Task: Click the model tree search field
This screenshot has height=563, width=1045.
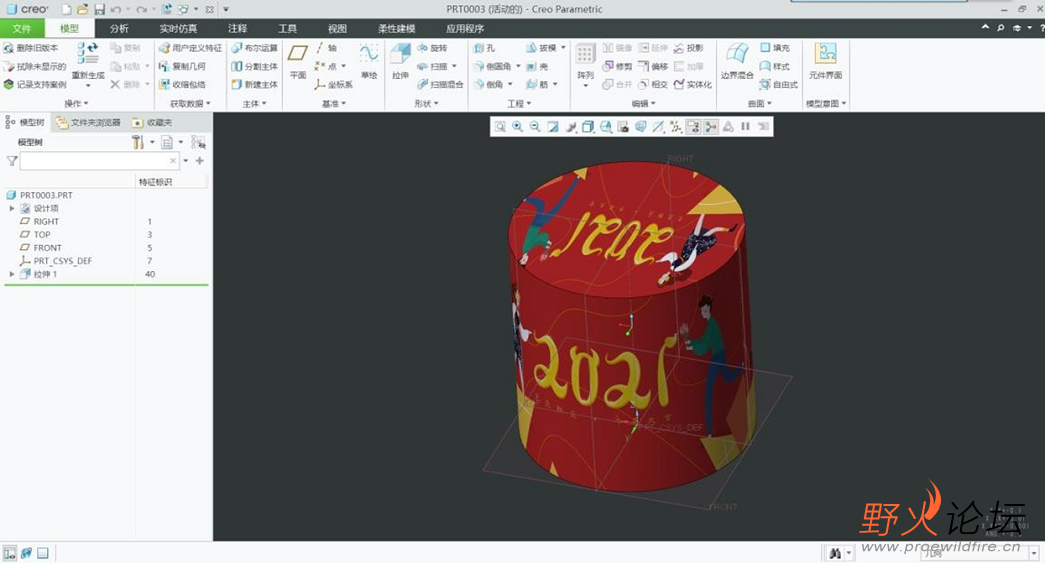Action: point(99,161)
